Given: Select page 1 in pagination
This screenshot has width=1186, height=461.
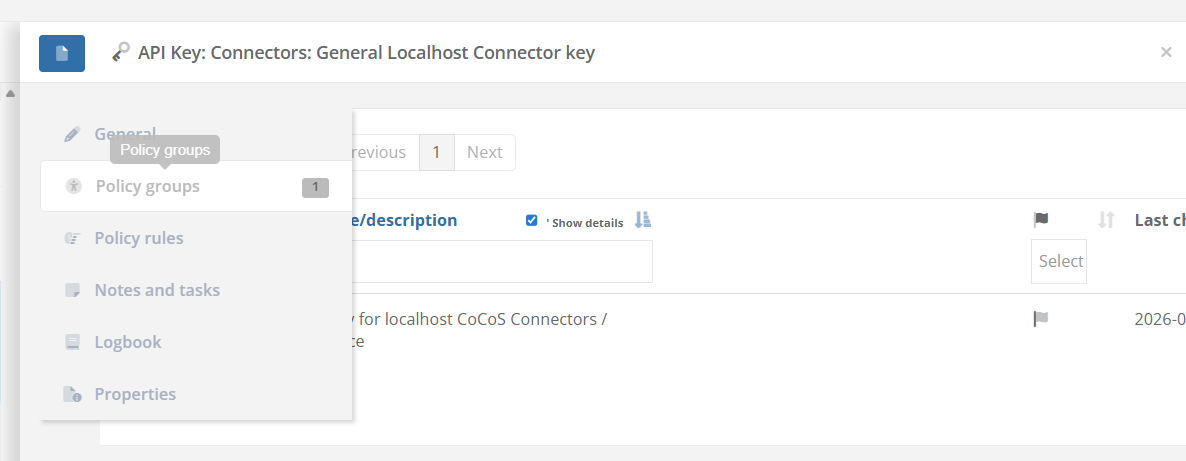Looking at the screenshot, I should [436, 152].
